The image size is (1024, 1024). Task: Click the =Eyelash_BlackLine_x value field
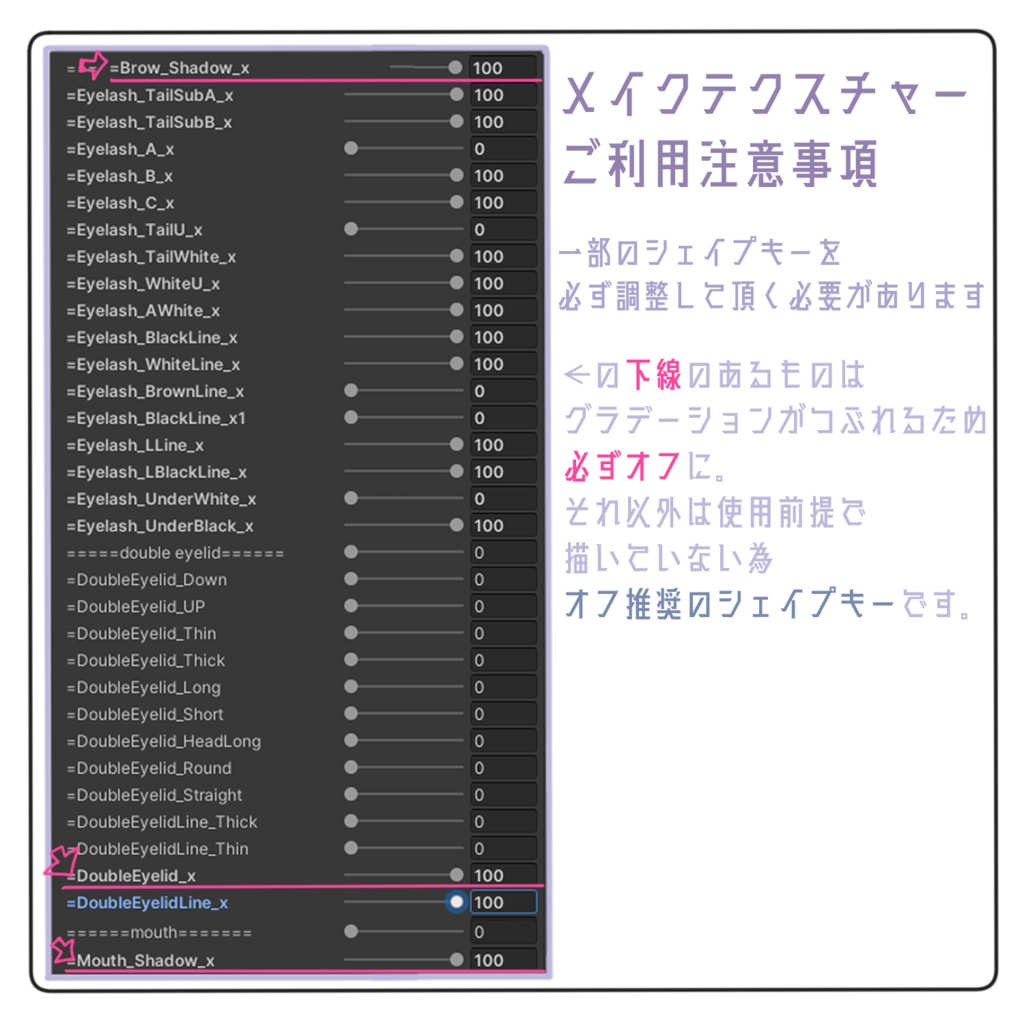point(505,337)
